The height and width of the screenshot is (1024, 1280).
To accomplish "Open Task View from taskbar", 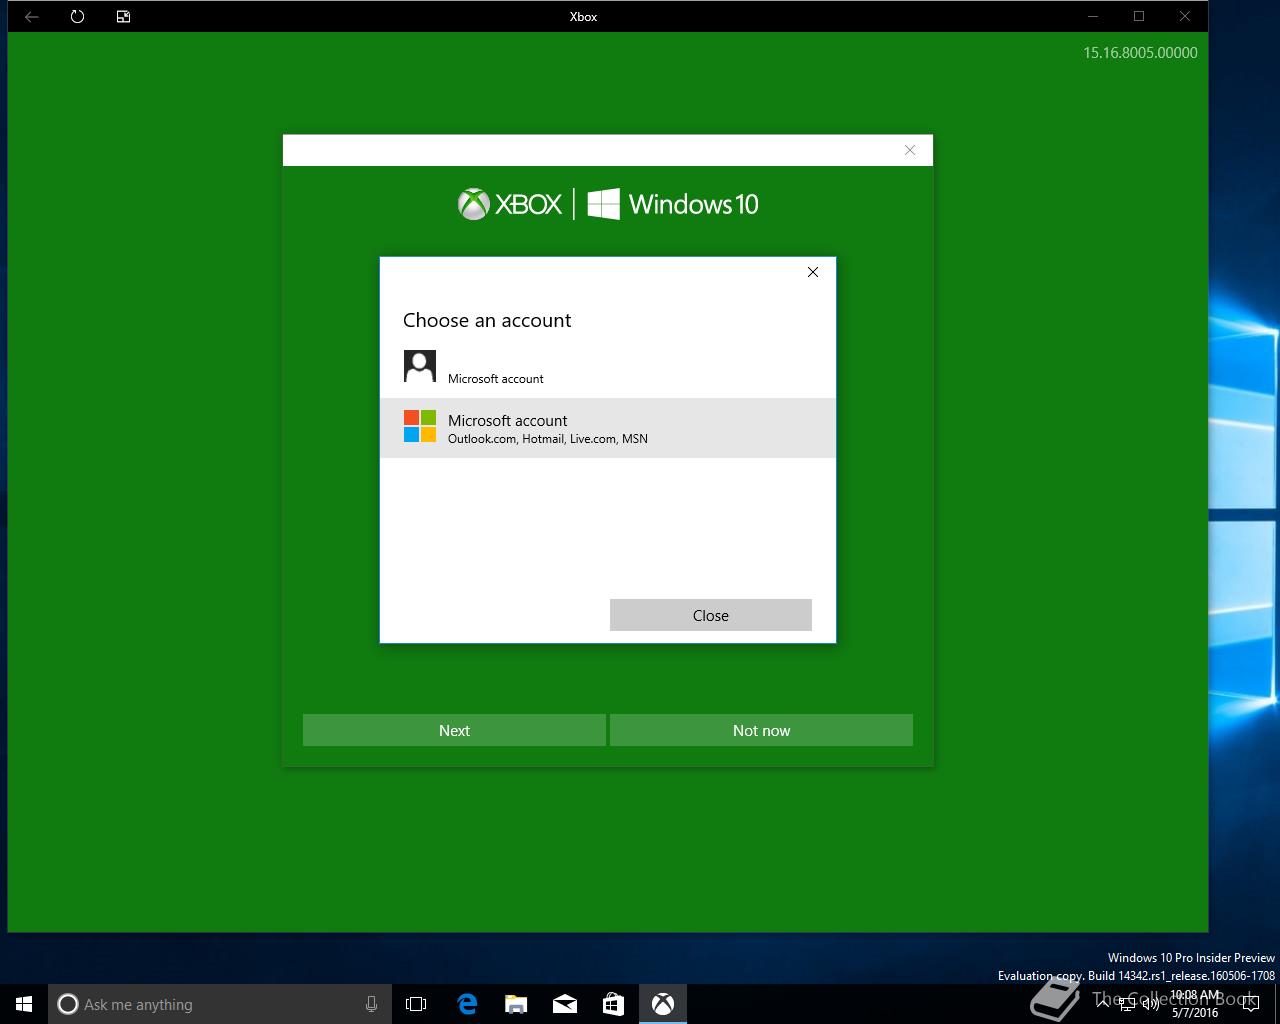I will pyautogui.click(x=416, y=1004).
